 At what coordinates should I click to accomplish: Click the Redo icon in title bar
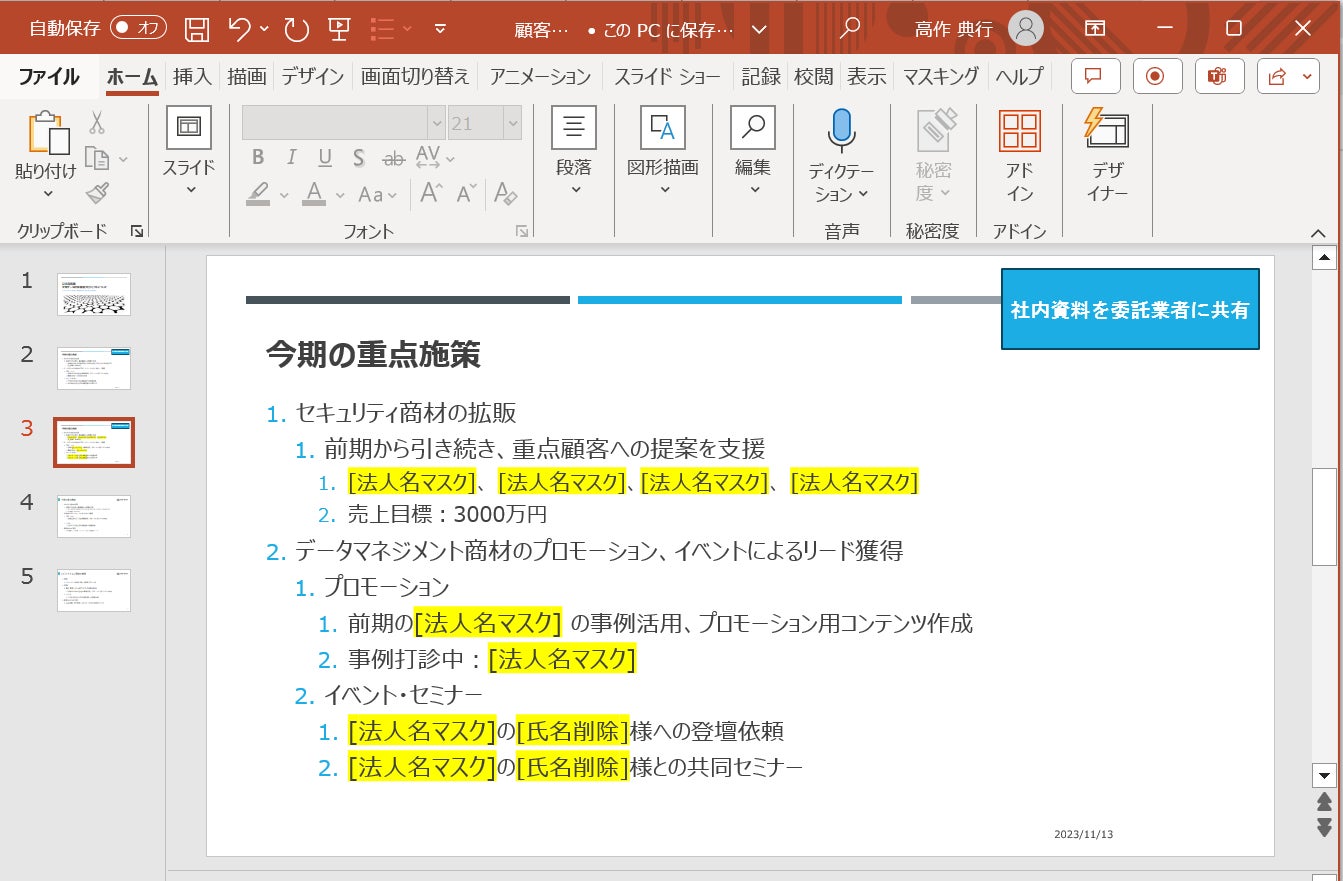point(296,29)
